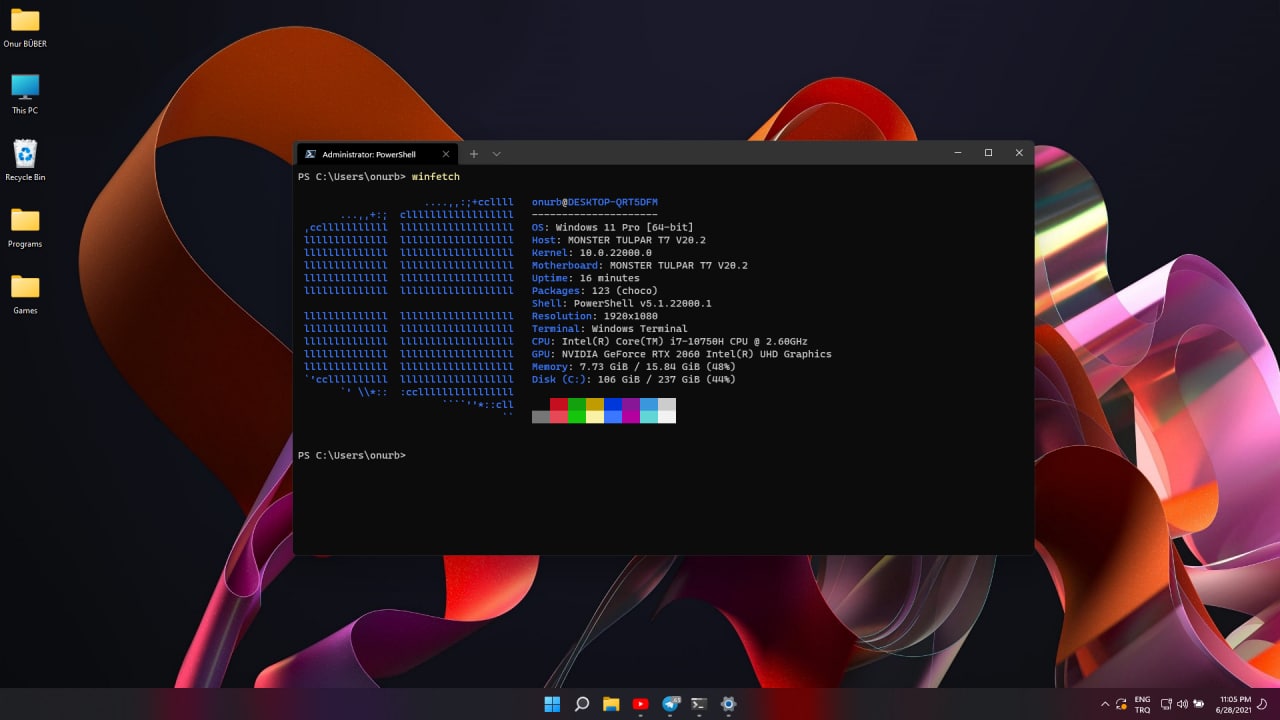The width and height of the screenshot is (1280, 720).
Task: Open network status tray icon
Action: click(x=1166, y=704)
